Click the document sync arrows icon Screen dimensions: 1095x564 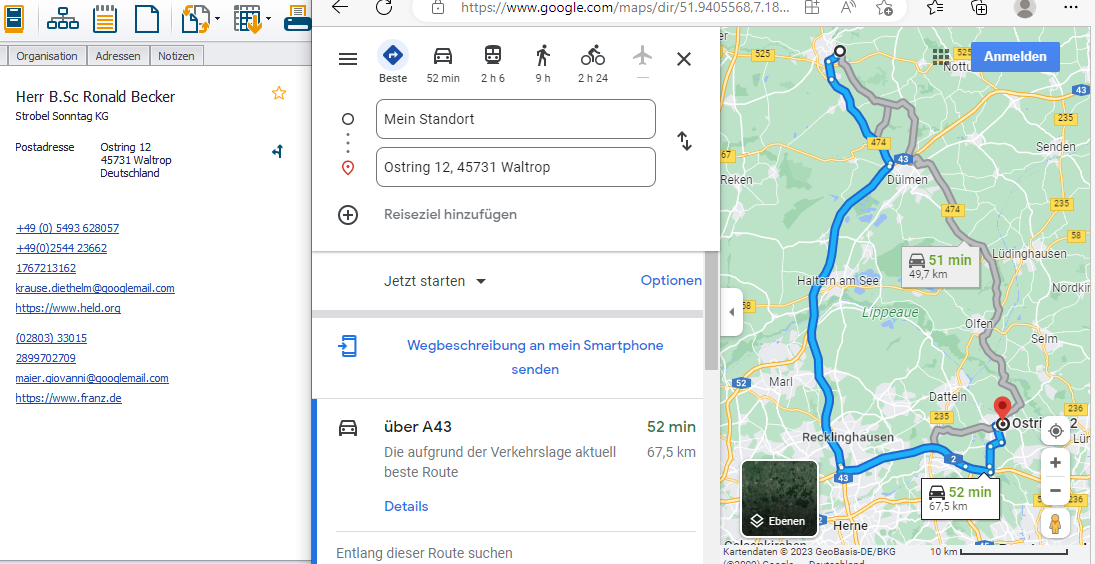tap(196, 19)
